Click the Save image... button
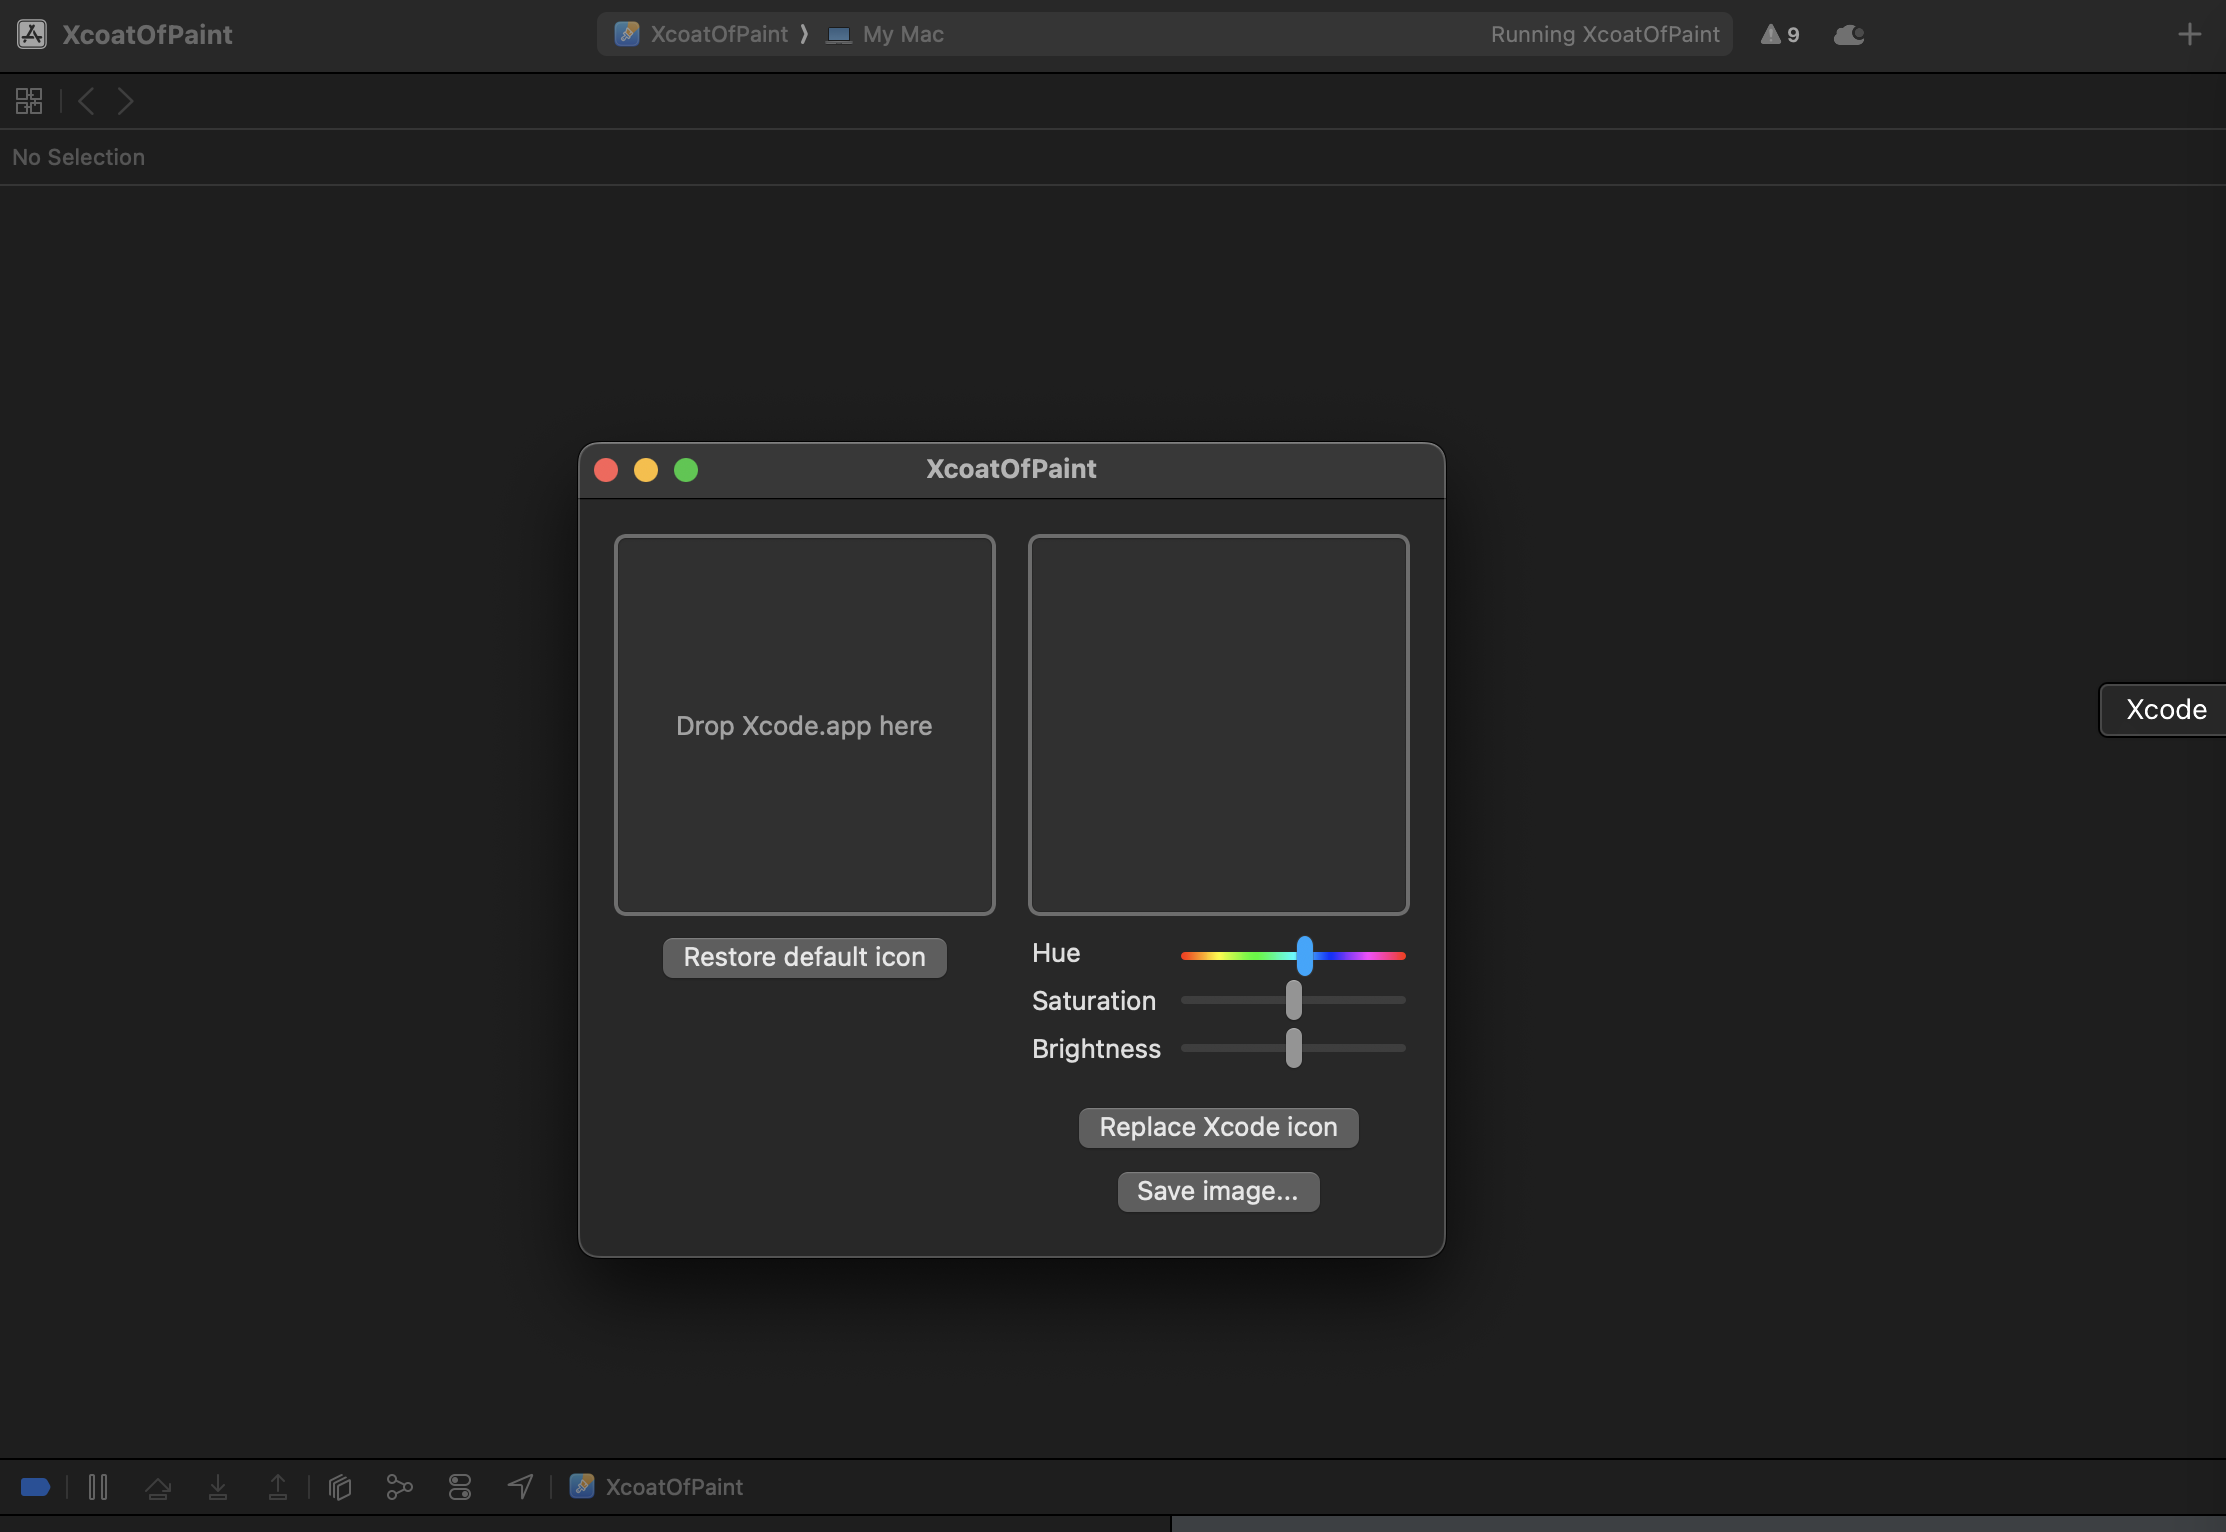Image resolution: width=2226 pixels, height=1532 pixels. pyautogui.click(x=1218, y=1191)
